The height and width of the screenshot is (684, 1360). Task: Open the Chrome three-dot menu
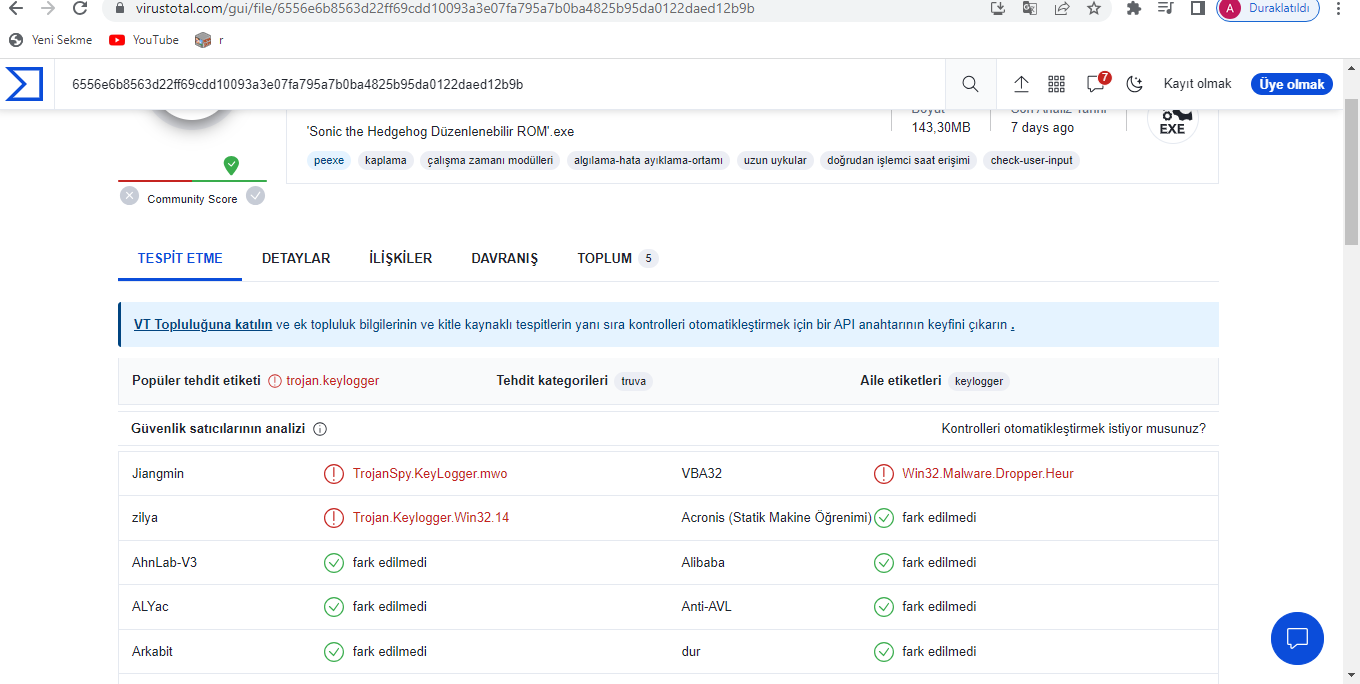[x=1340, y=8]
